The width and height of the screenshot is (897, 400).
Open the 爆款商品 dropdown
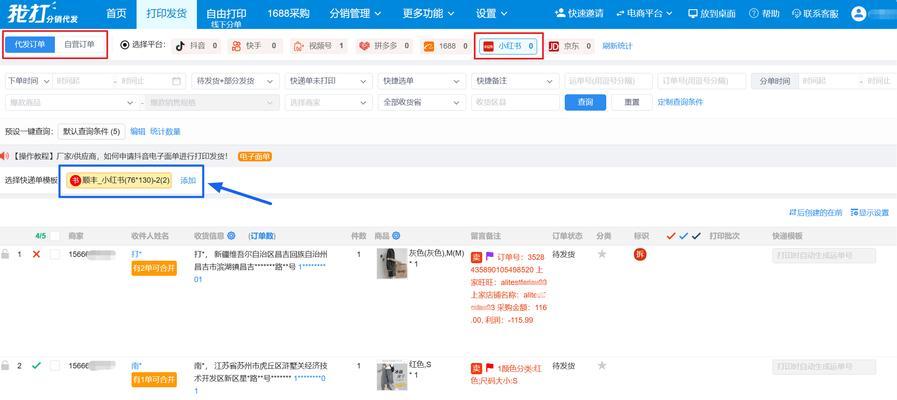pos(72,102)
